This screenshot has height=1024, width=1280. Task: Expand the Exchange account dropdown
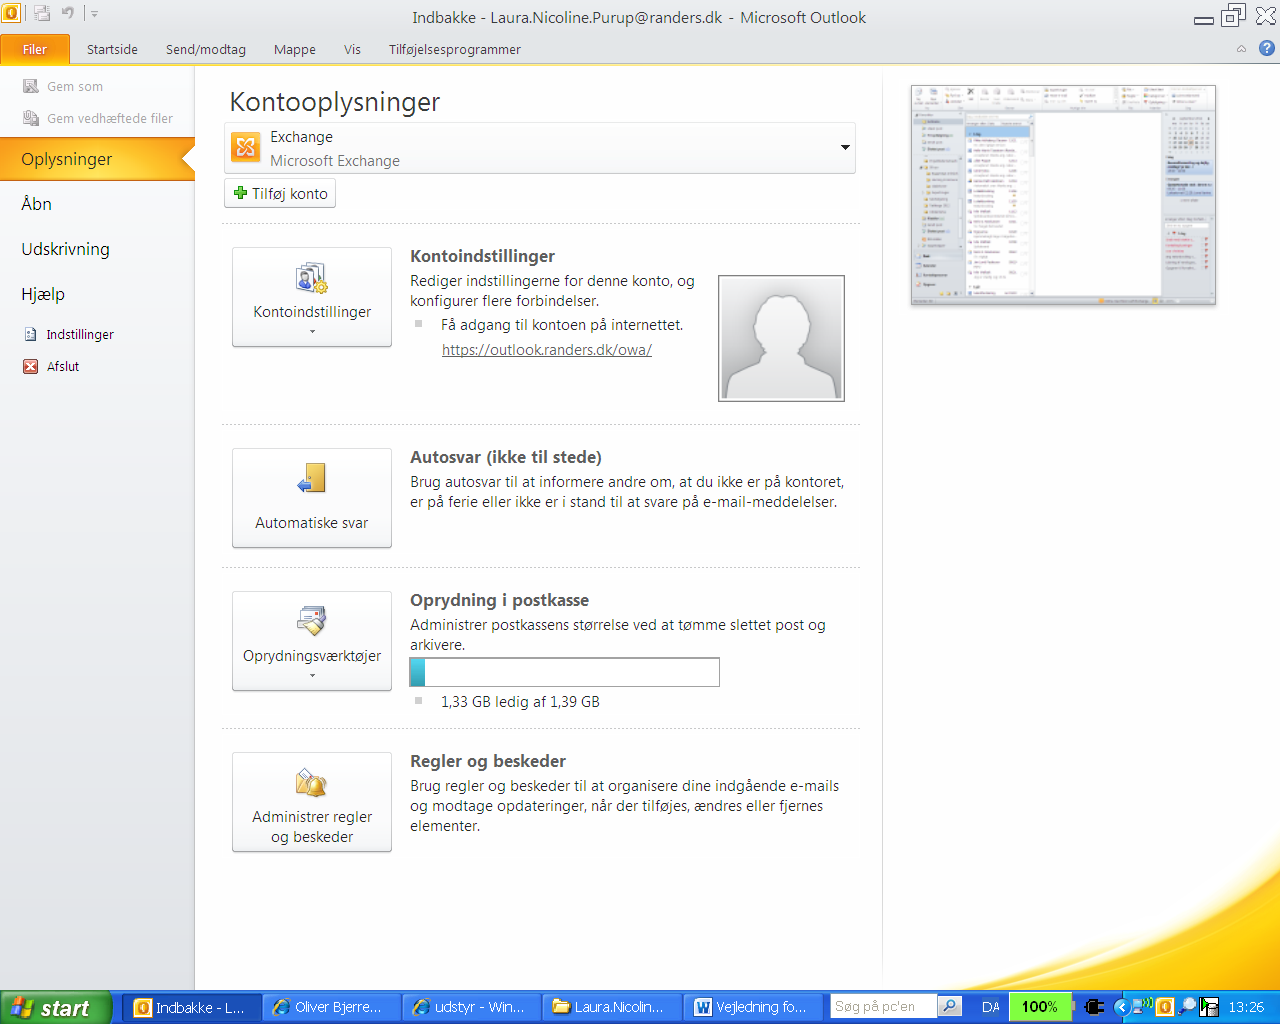845,148
